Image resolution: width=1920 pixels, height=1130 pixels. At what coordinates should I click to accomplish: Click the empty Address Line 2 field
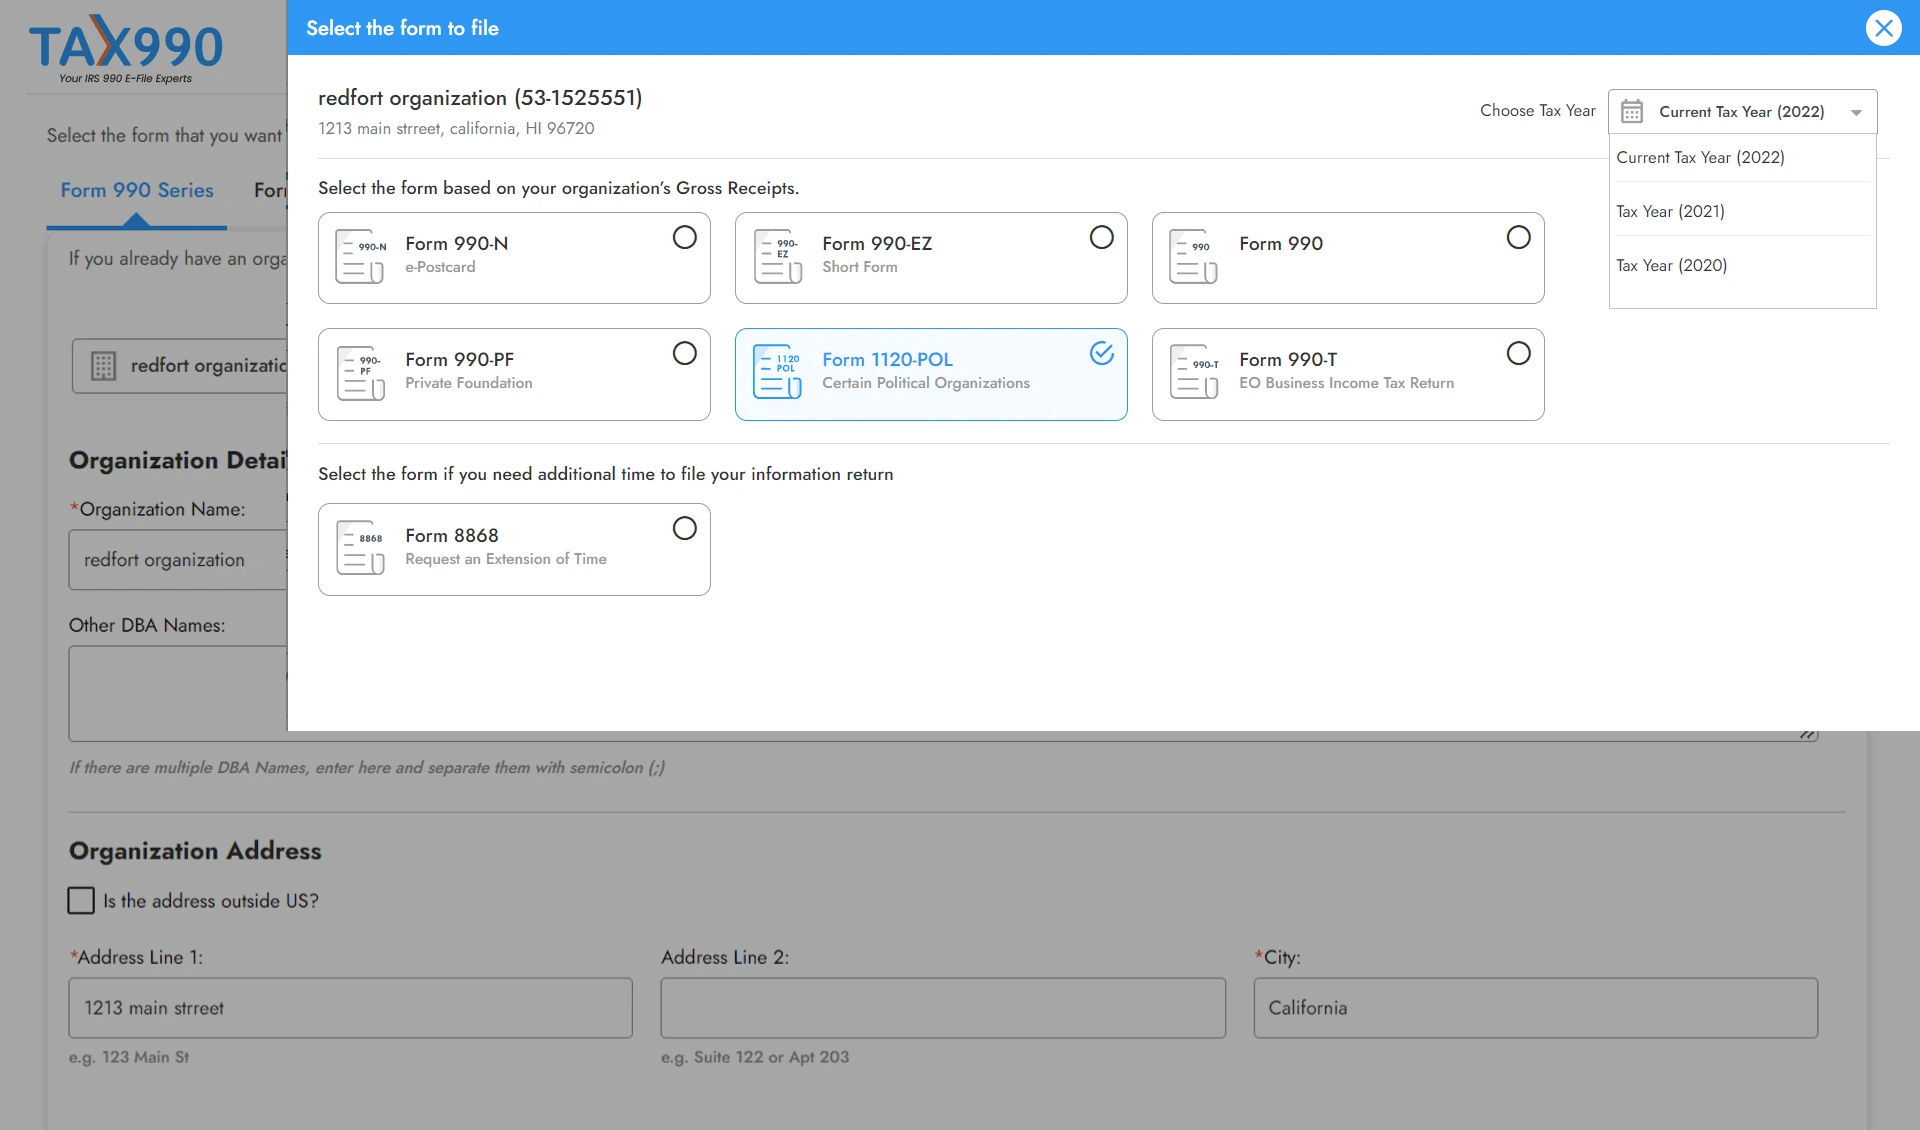click(943, 1008)
